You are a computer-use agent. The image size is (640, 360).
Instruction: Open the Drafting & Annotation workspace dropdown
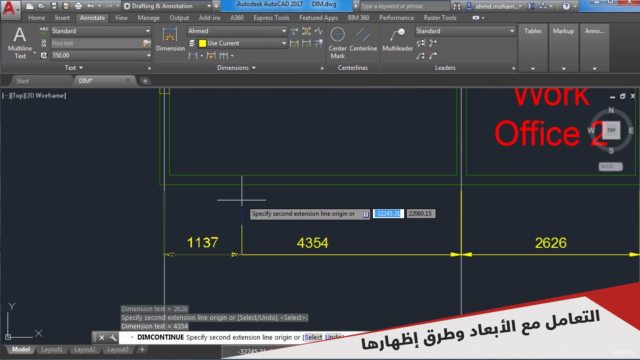tap(209, 6)
